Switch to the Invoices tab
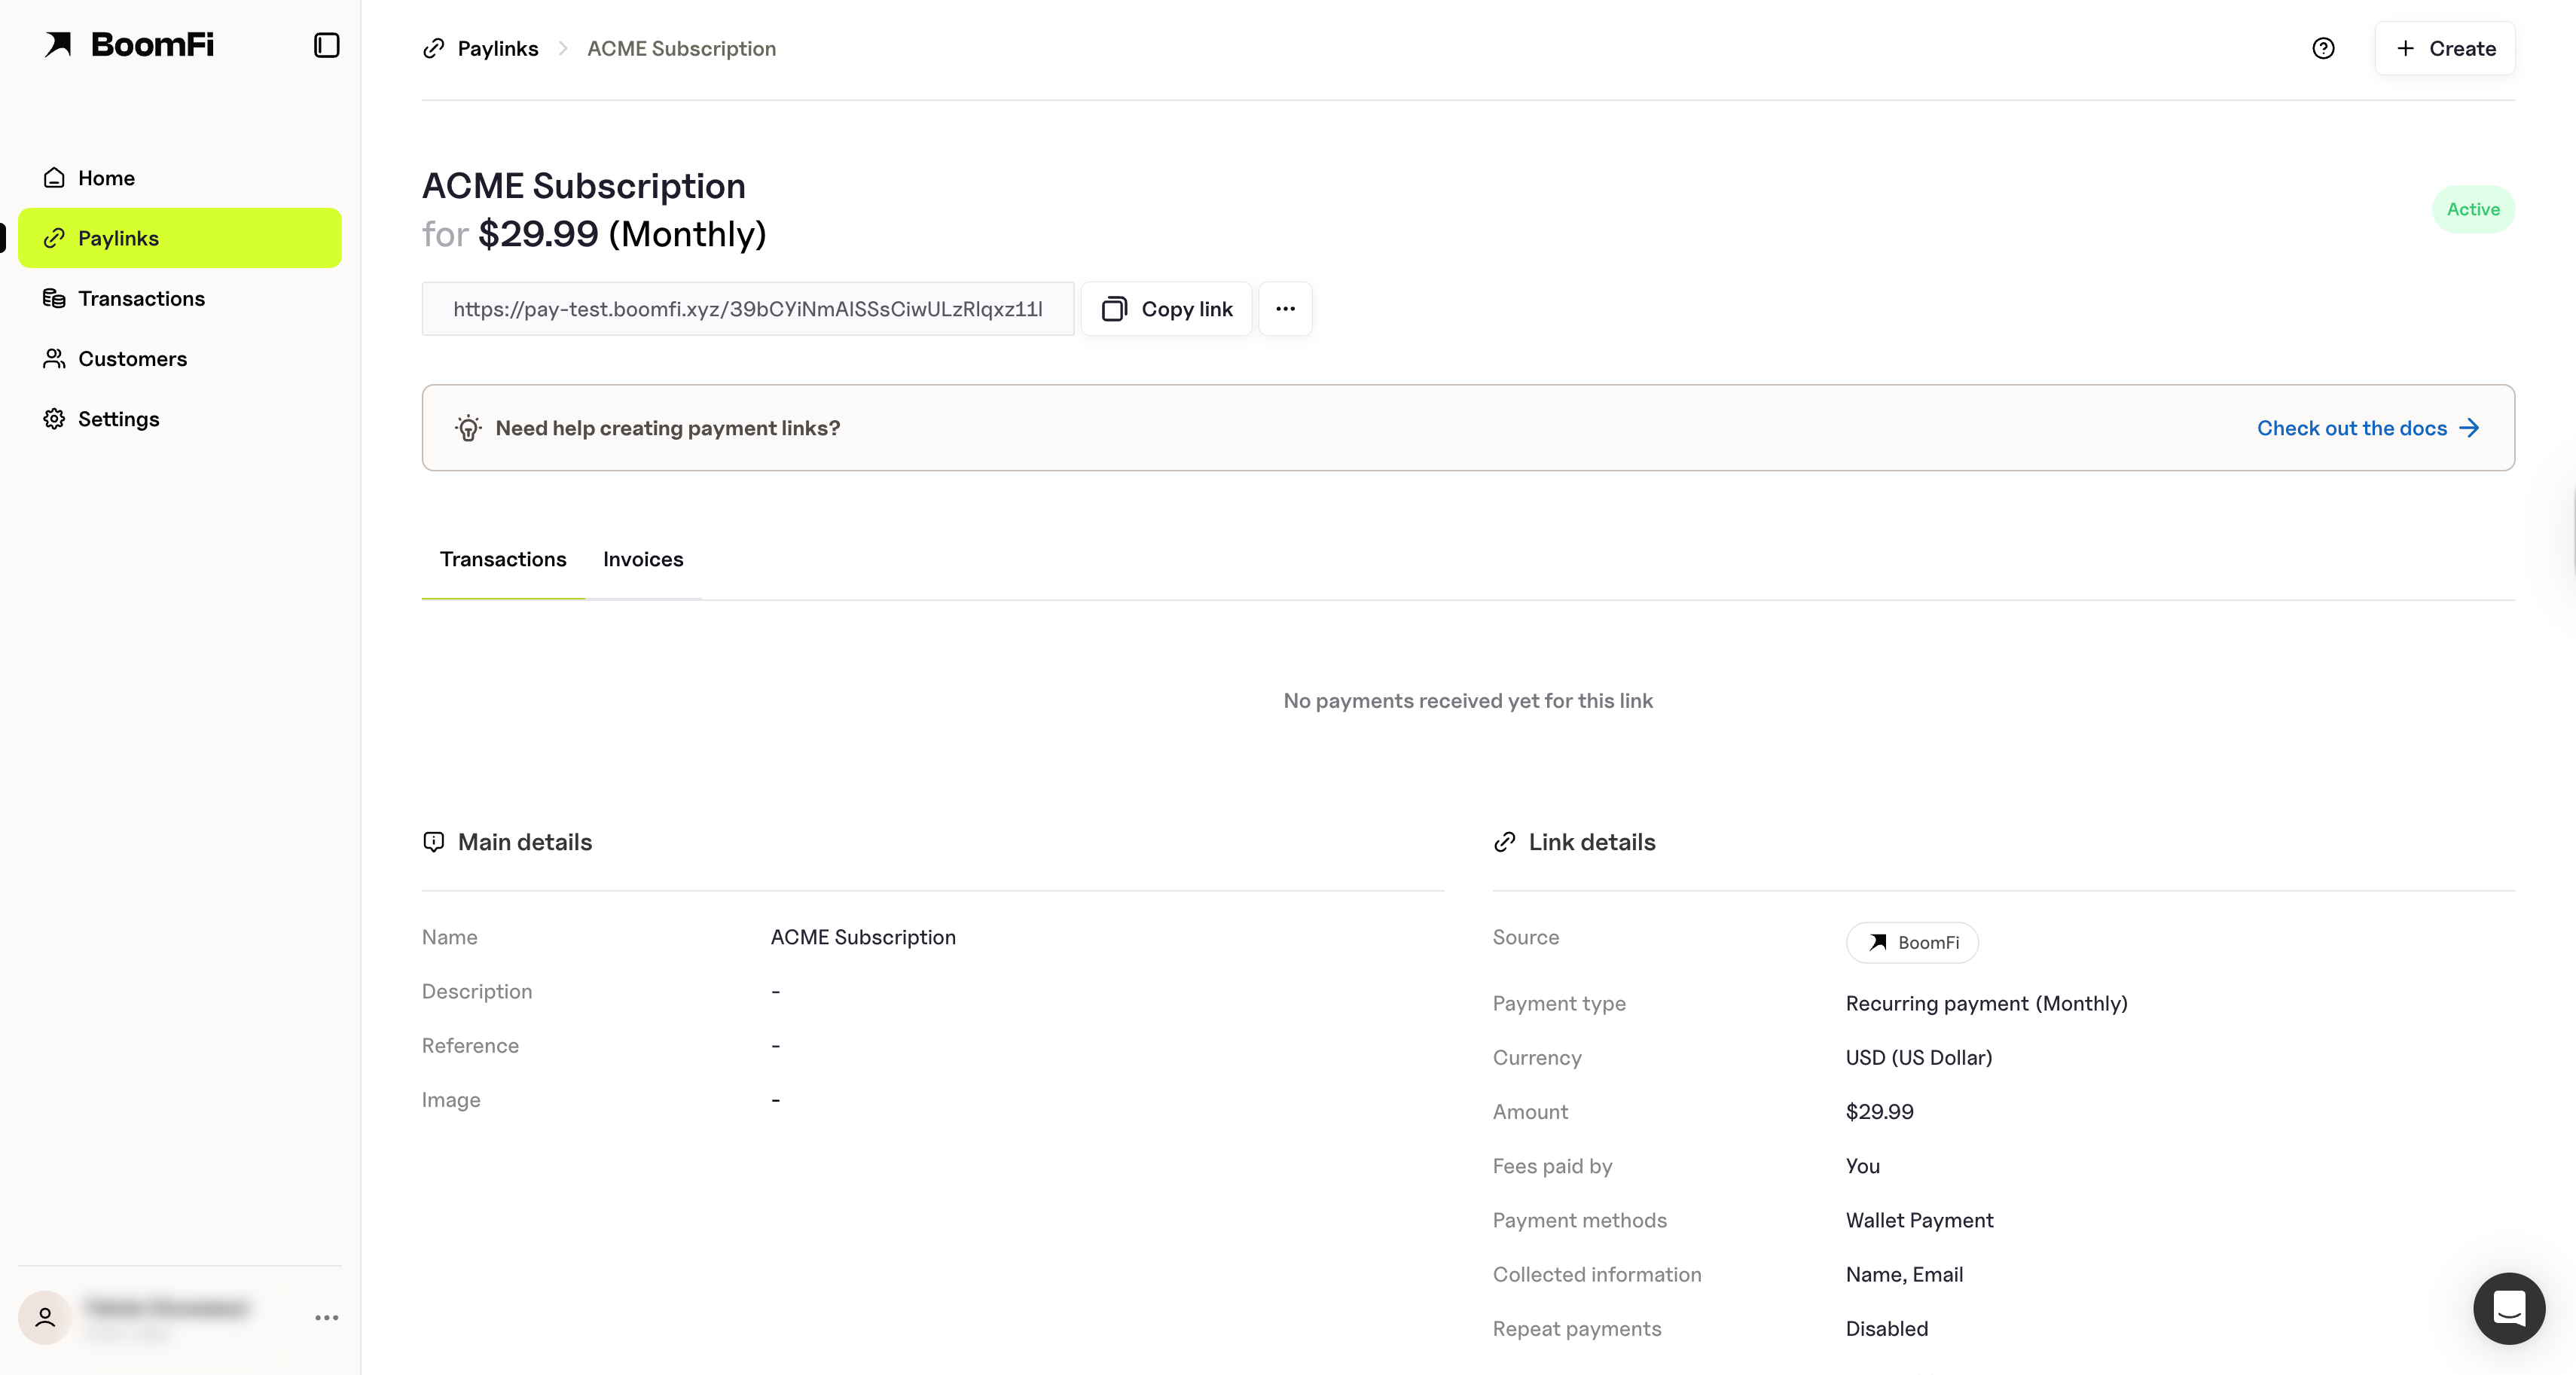 [642, 559]
